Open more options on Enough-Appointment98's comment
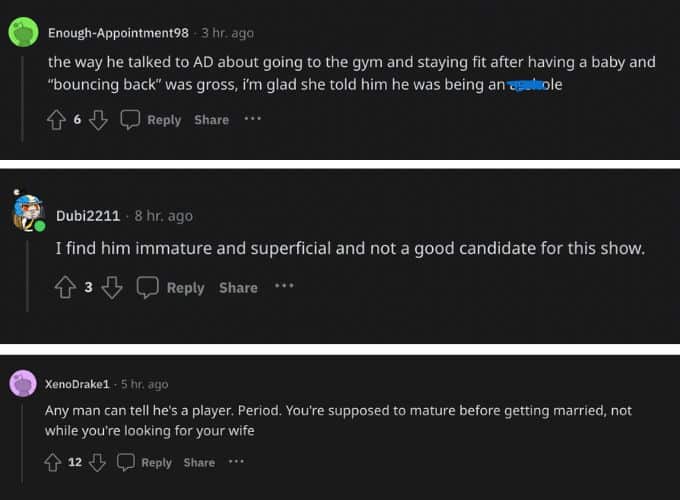 pos(252,119)
